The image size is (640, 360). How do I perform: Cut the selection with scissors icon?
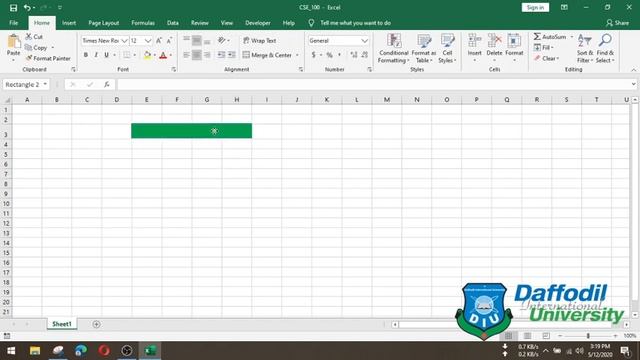tap(34, 37)
